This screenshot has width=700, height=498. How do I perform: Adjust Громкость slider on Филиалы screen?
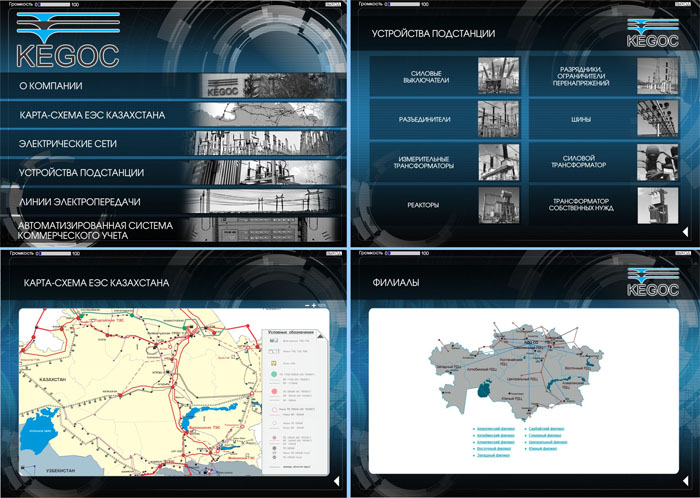click(x=404, y=253)
